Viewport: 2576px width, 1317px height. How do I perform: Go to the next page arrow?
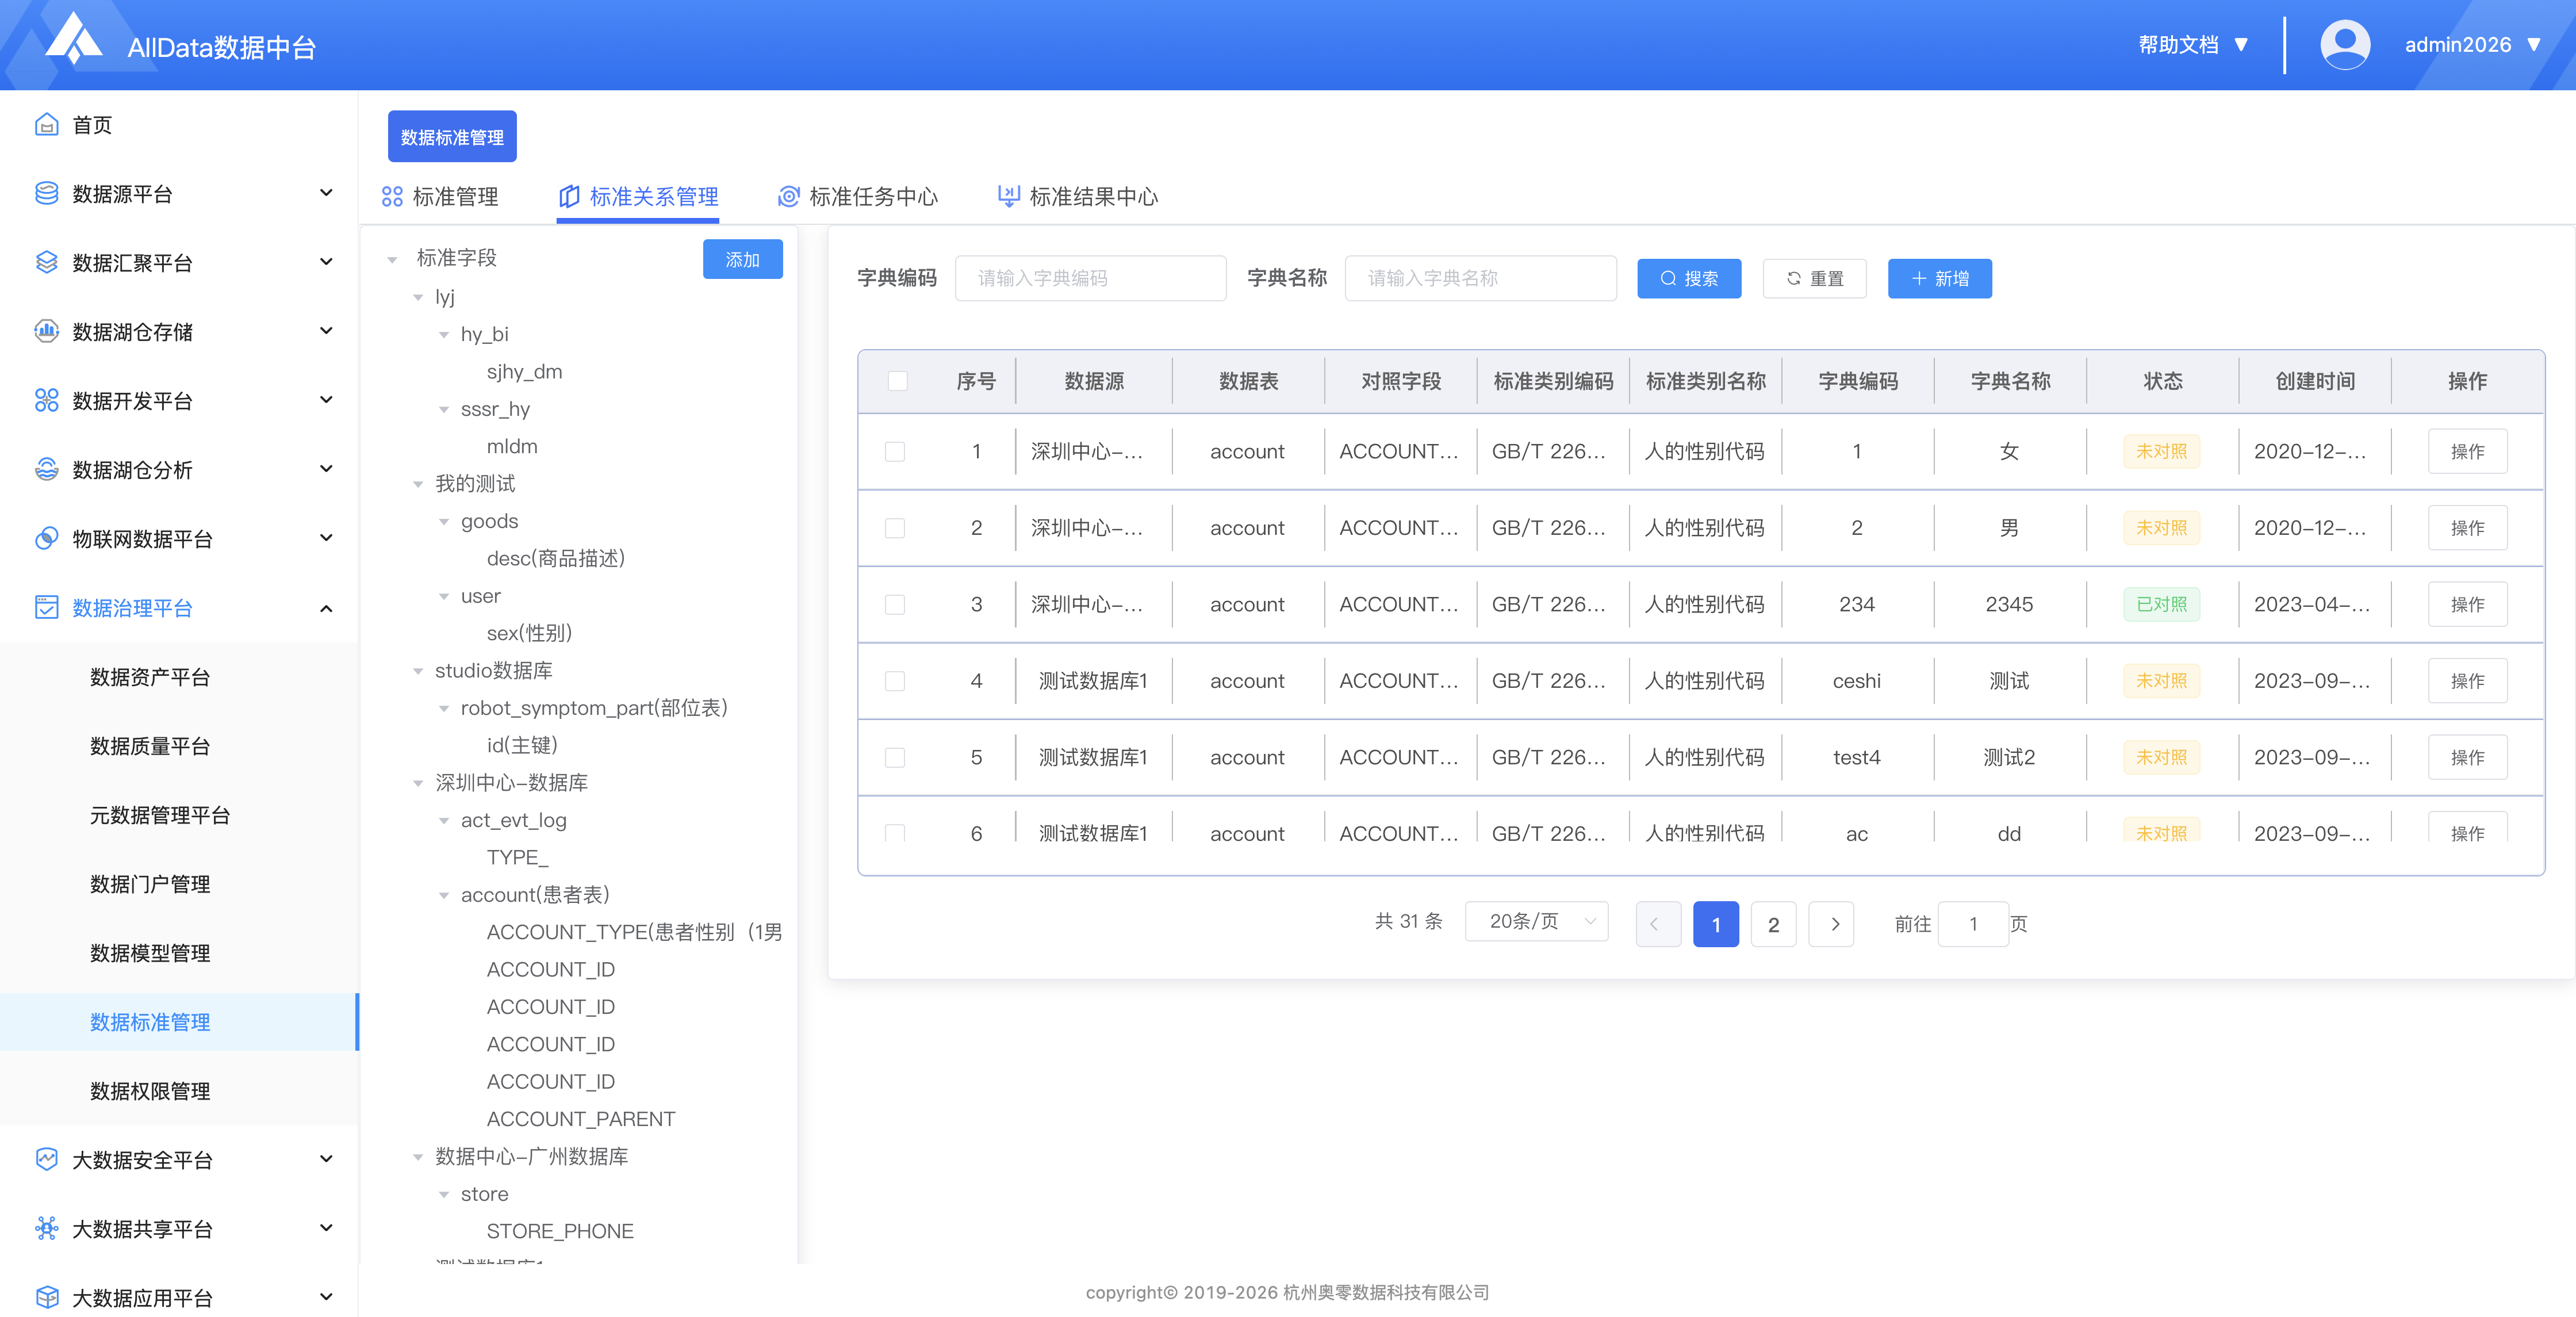pyautogui.click(x=1832, y=924)
